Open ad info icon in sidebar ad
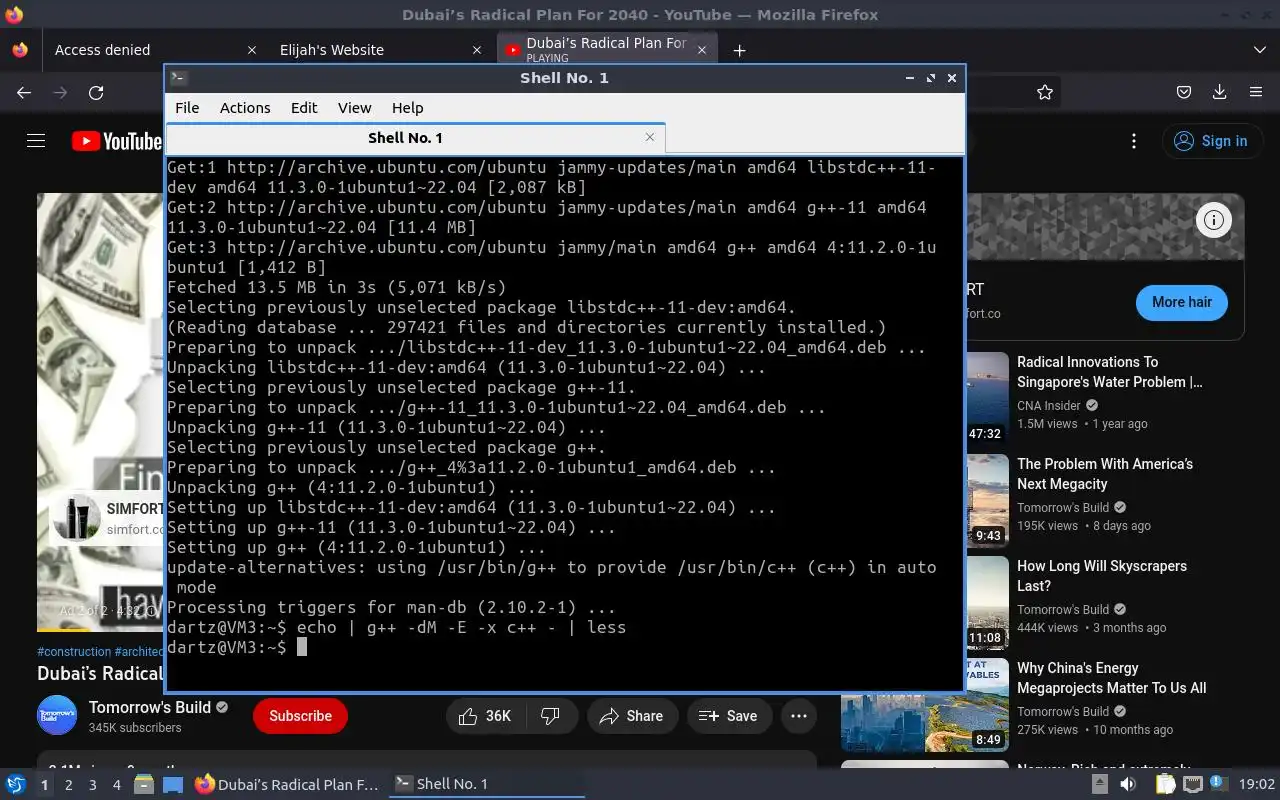1280x800 pixels. tap(1214, 221)
